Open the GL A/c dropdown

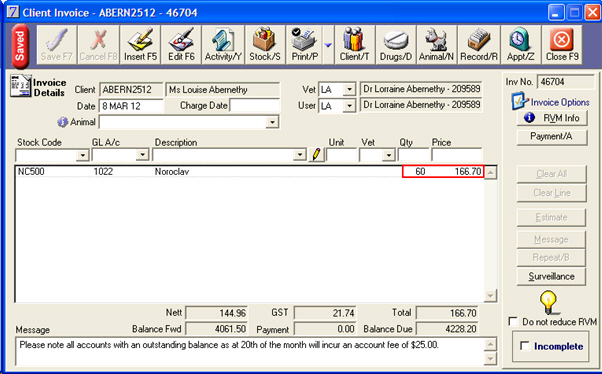pos(142,155)
